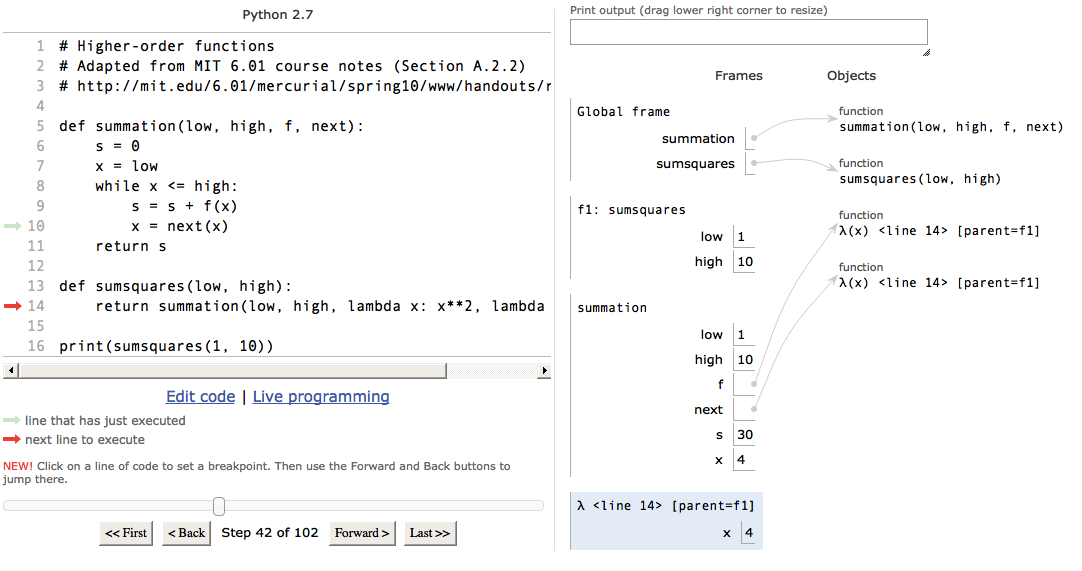The width and height of the screenshot is (1082, 571).
Task: Click the execution step slider handle
Action: [219, 506]
